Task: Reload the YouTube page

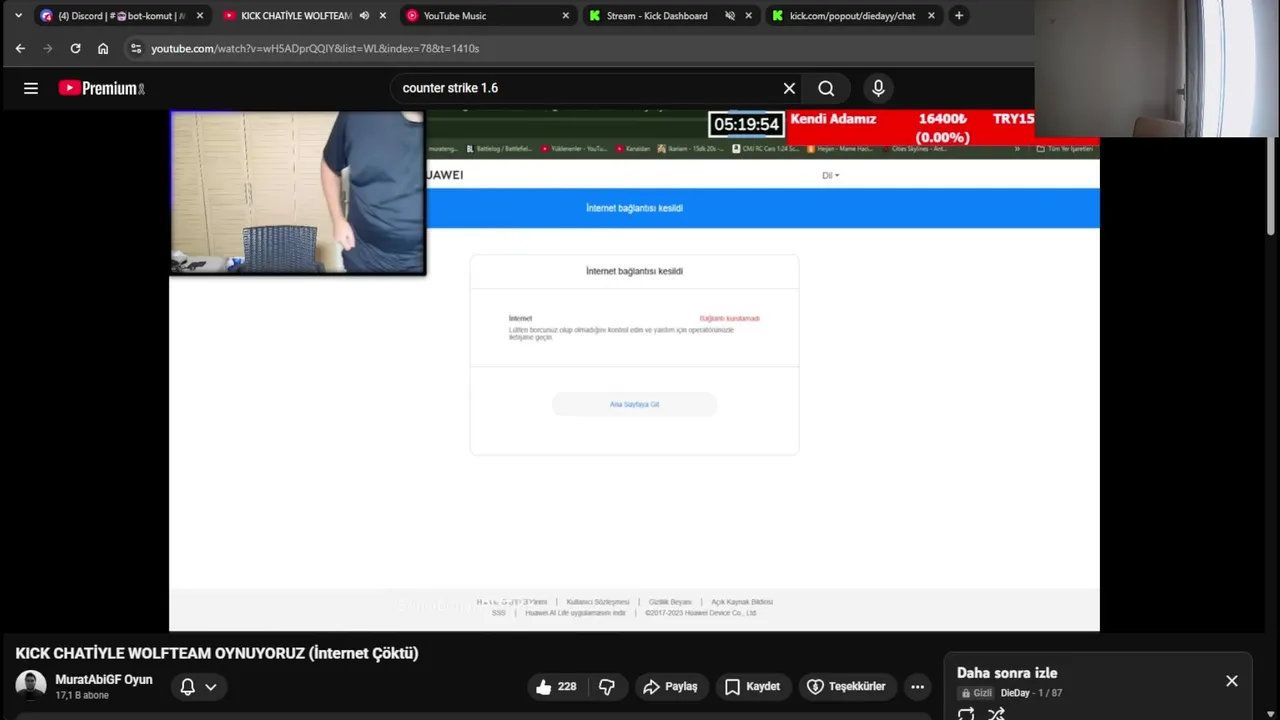Action: 75,48
